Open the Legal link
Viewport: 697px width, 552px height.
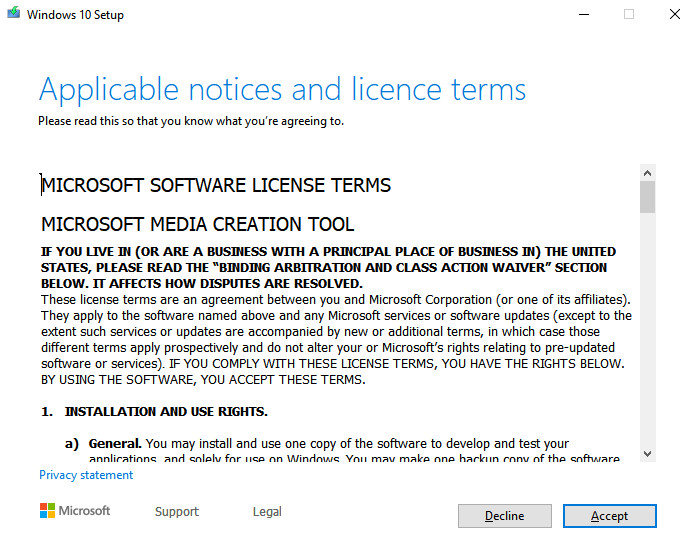pos(267,511)
